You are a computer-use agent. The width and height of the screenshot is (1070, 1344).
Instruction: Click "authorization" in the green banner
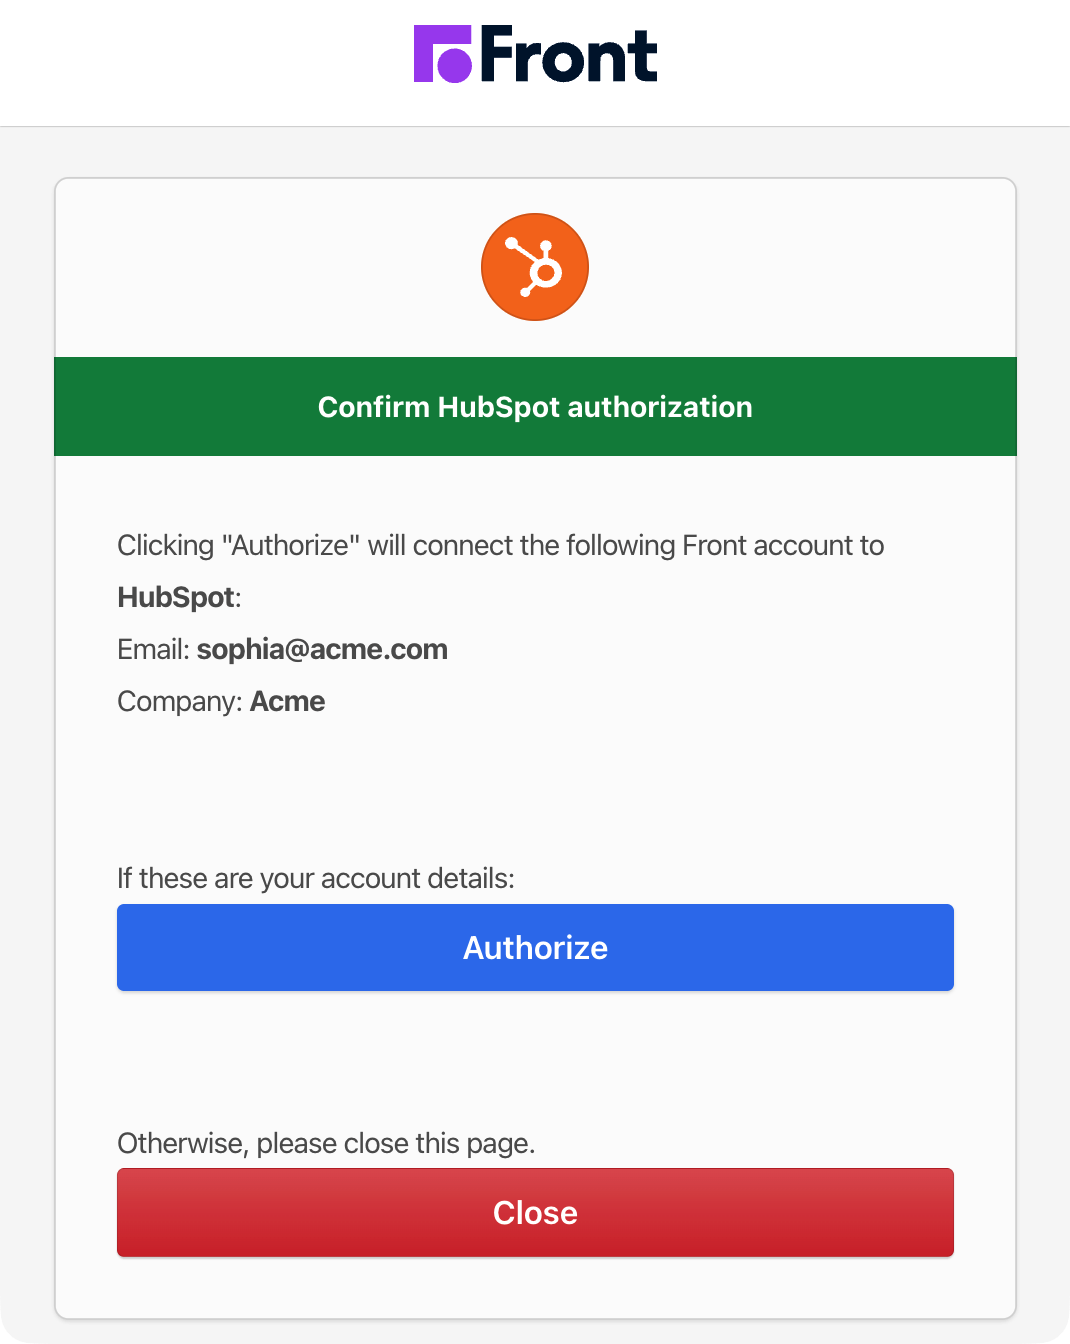[x=659, y=407]
